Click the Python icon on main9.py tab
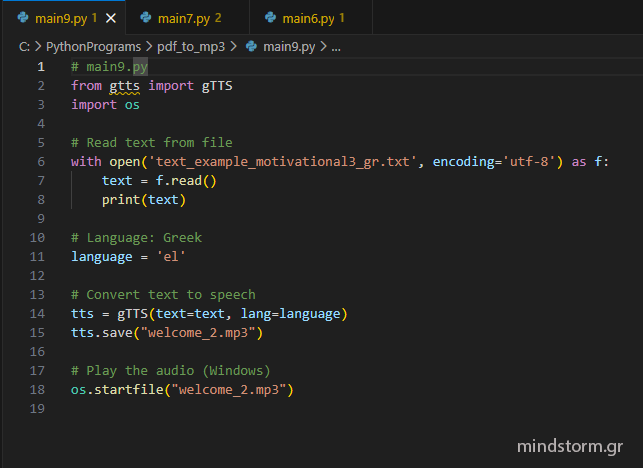 (22, 18)
